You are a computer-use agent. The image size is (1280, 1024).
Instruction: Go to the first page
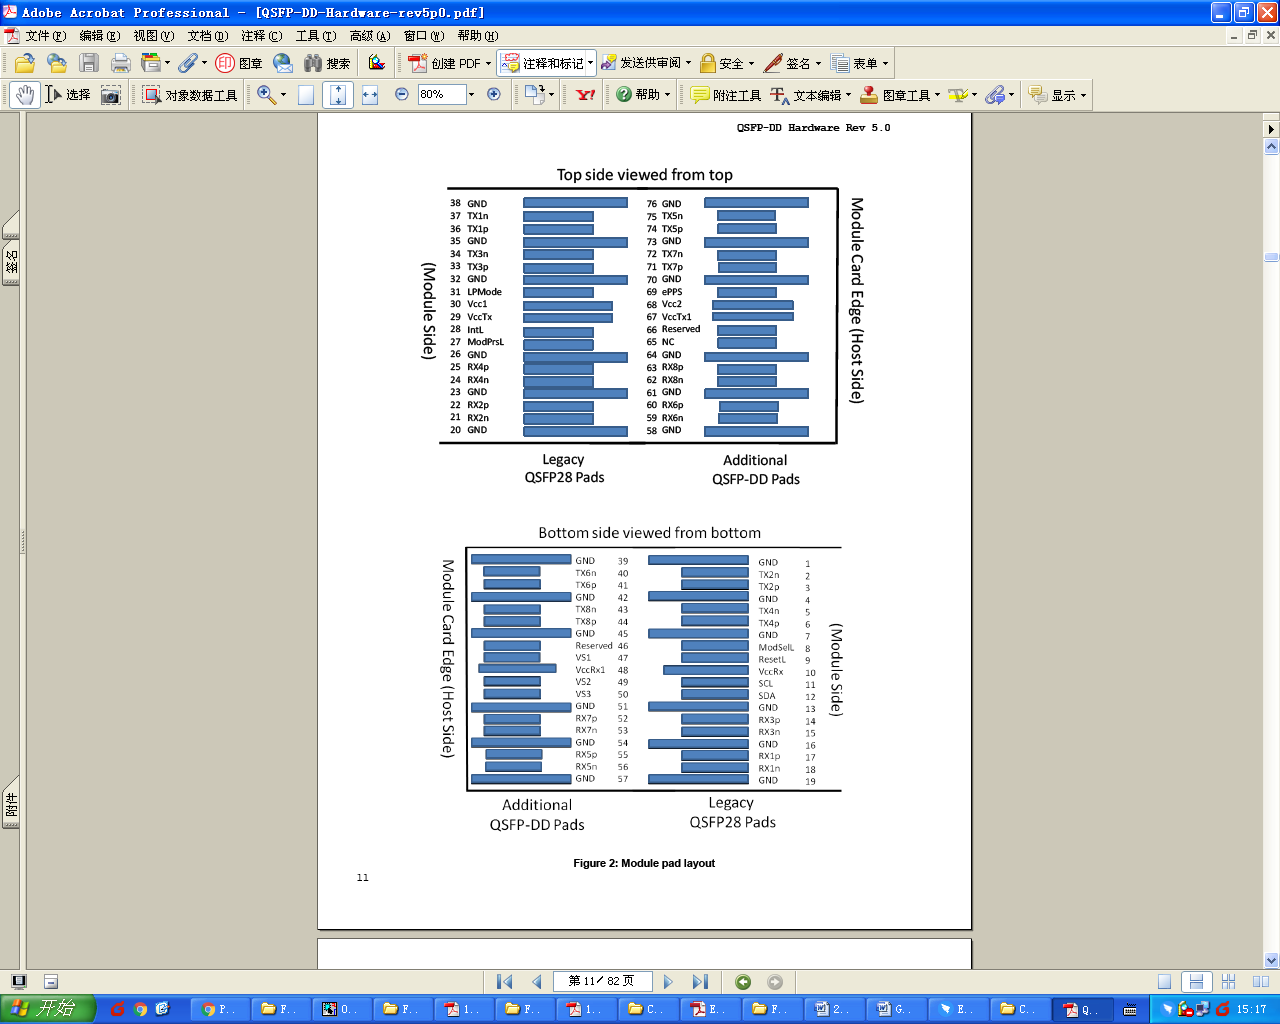(x=505, y=982)
